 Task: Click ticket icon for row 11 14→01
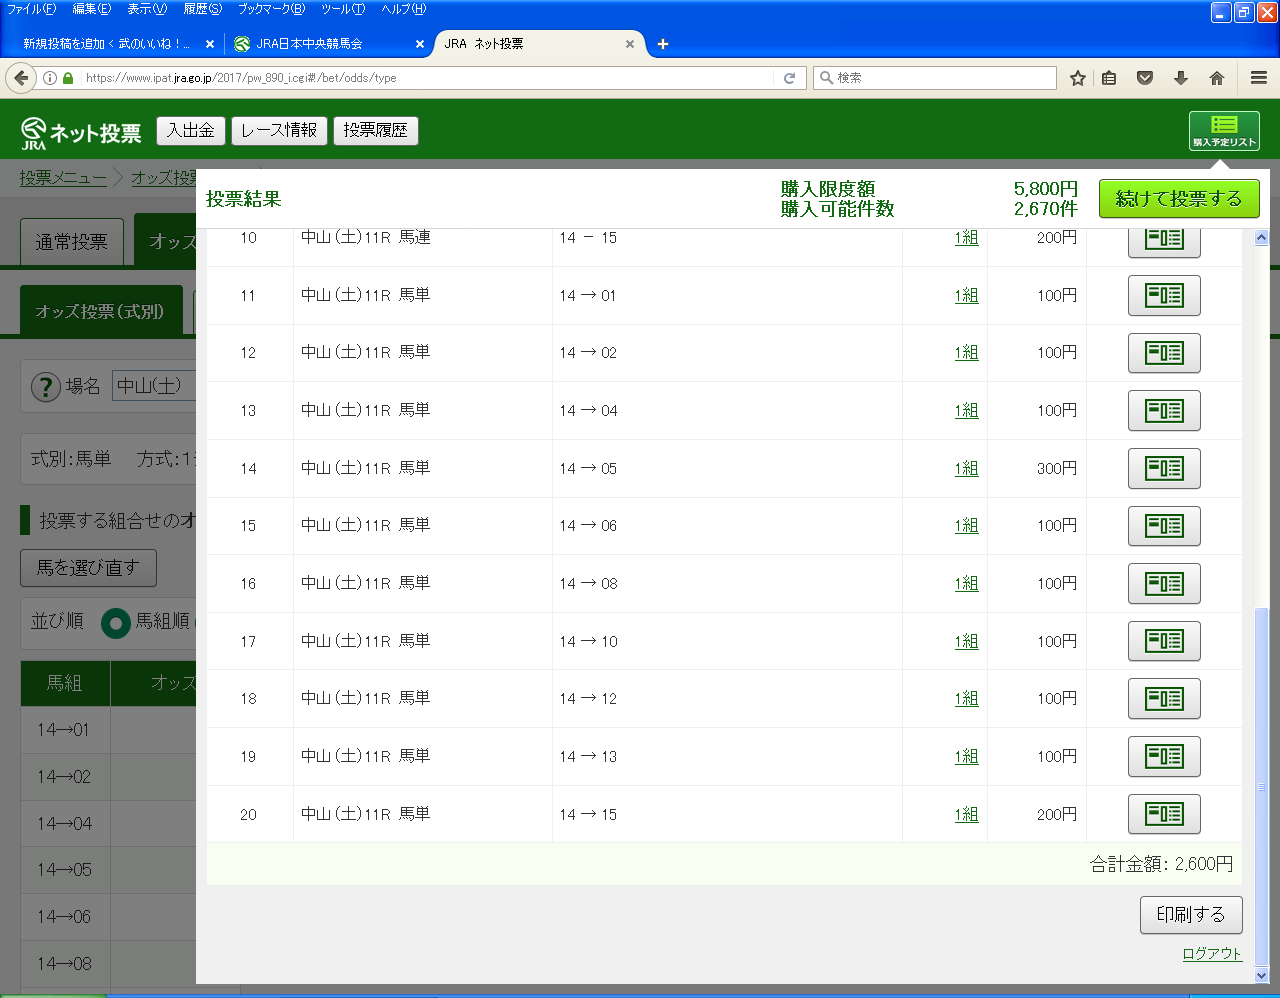pos(1164,295)
